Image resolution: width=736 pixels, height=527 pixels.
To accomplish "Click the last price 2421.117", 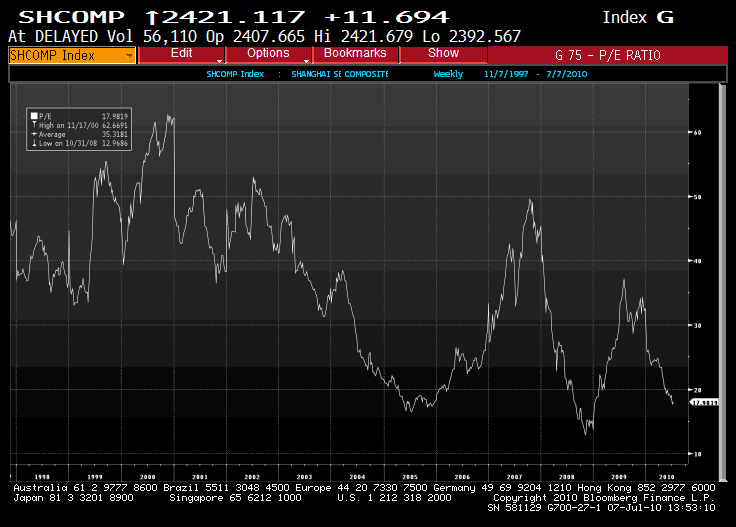I will coord(233,17).
